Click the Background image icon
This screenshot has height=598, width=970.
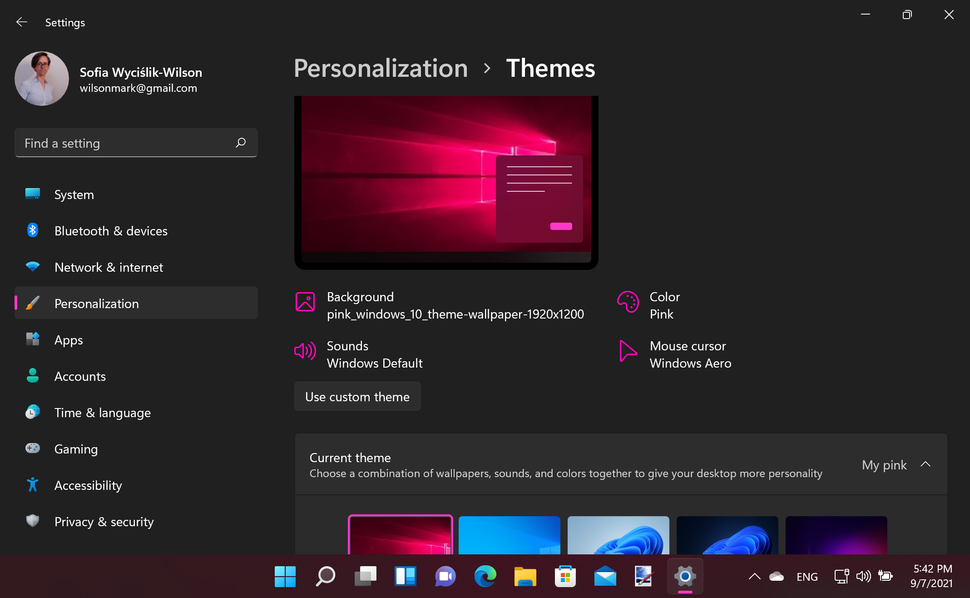tap(305, 302)
